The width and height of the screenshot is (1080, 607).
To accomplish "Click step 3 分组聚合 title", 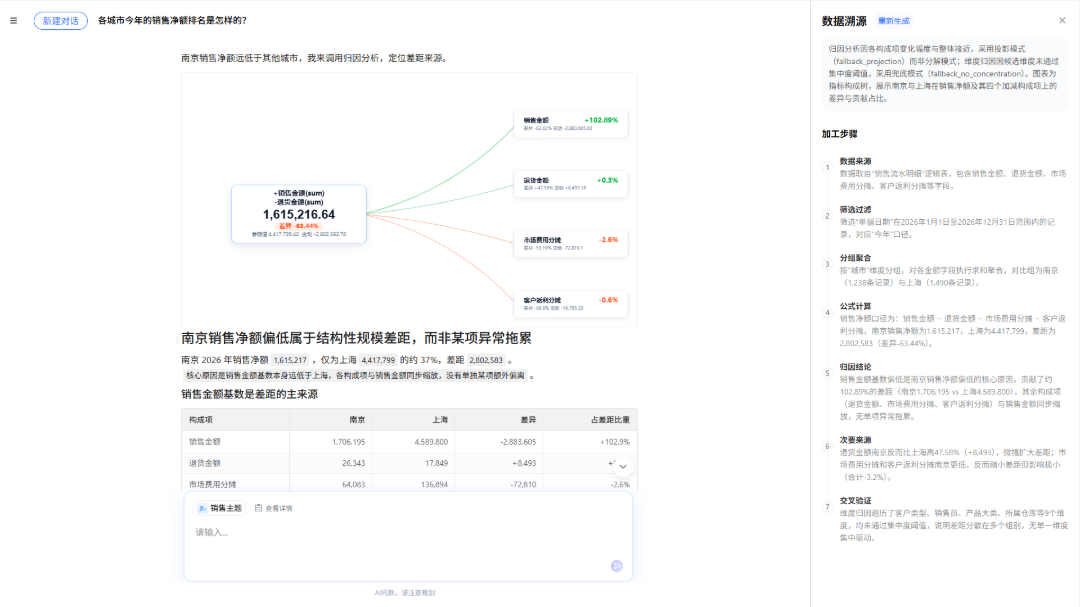I will click(855, 258).
